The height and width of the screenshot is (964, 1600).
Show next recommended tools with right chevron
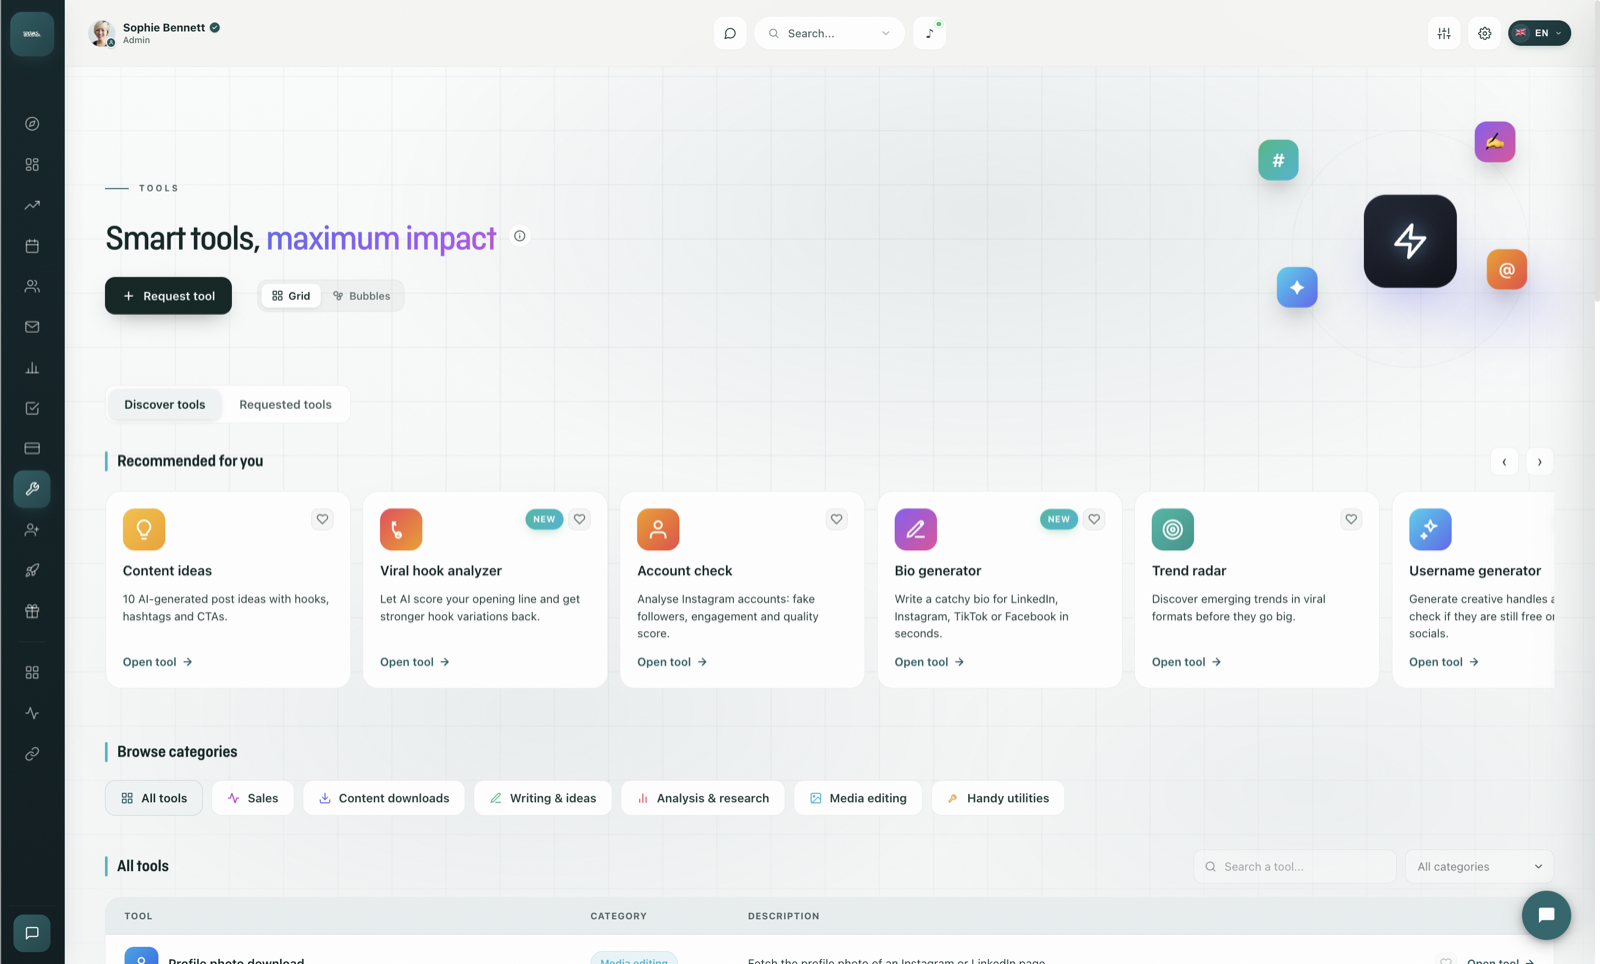click(1540, 462)
